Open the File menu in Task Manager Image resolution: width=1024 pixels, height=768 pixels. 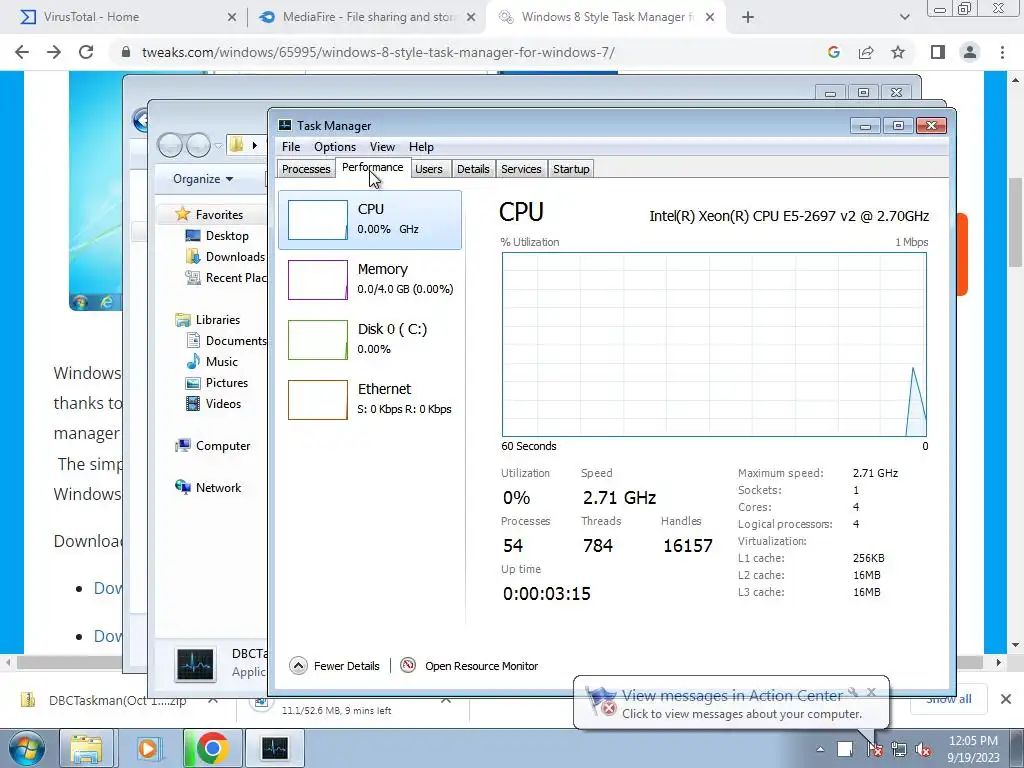[x=291, y=147]
